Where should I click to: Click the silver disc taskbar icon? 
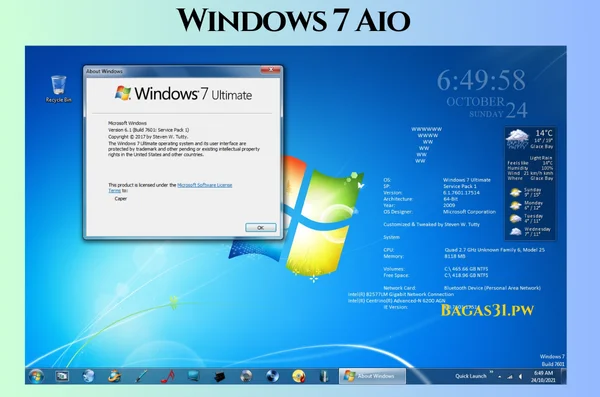coord(246,376)
